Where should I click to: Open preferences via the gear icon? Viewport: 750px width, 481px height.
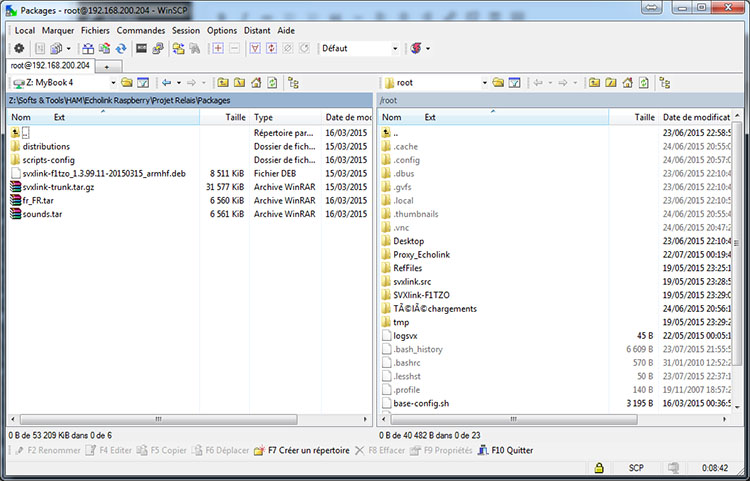[19, 48]
